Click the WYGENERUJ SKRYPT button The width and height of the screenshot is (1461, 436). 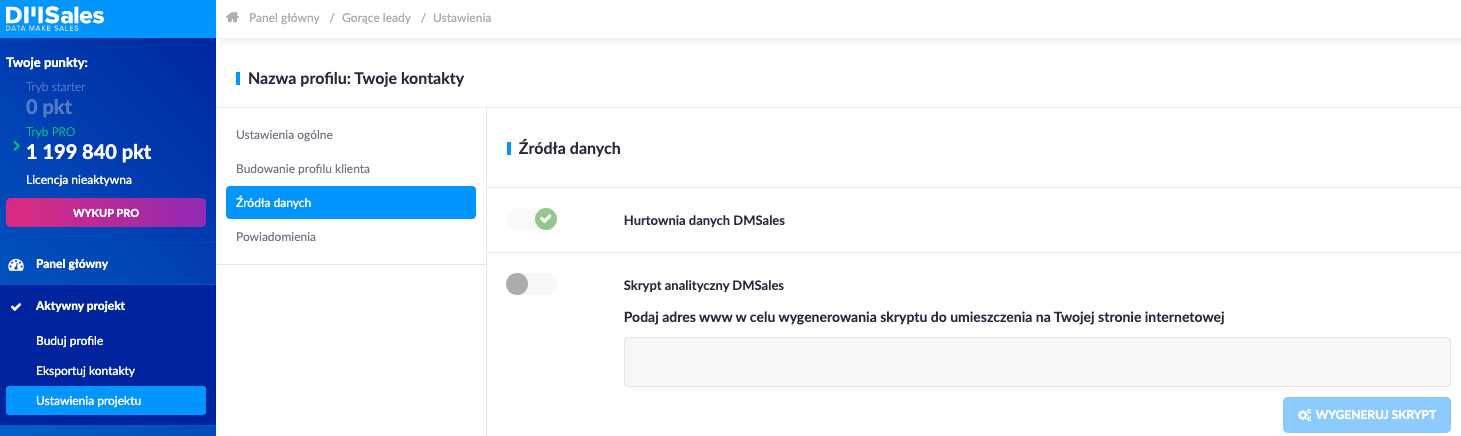coord(1367,414)
